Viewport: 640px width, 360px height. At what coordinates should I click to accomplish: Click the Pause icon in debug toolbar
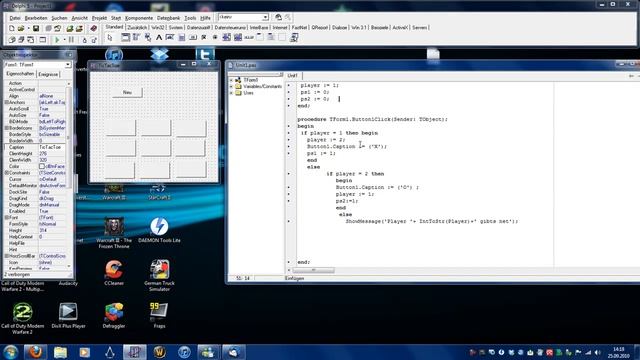71,40
